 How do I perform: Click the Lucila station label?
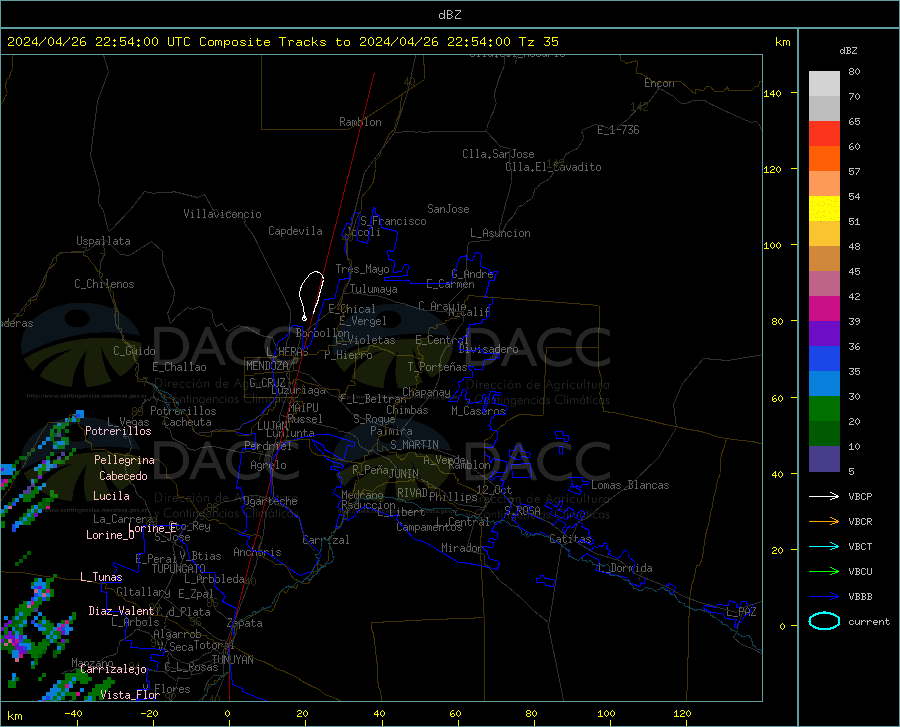(x=111, y=496)
